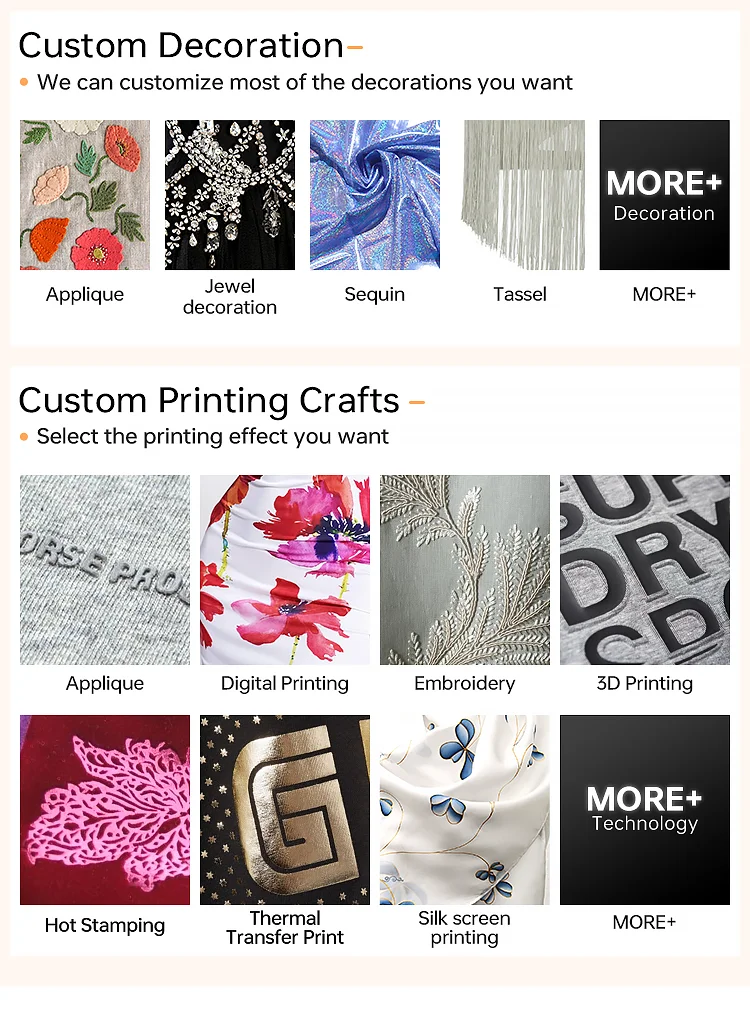
Task: Choose the Tassel decoration image
Action: [520, 194]
